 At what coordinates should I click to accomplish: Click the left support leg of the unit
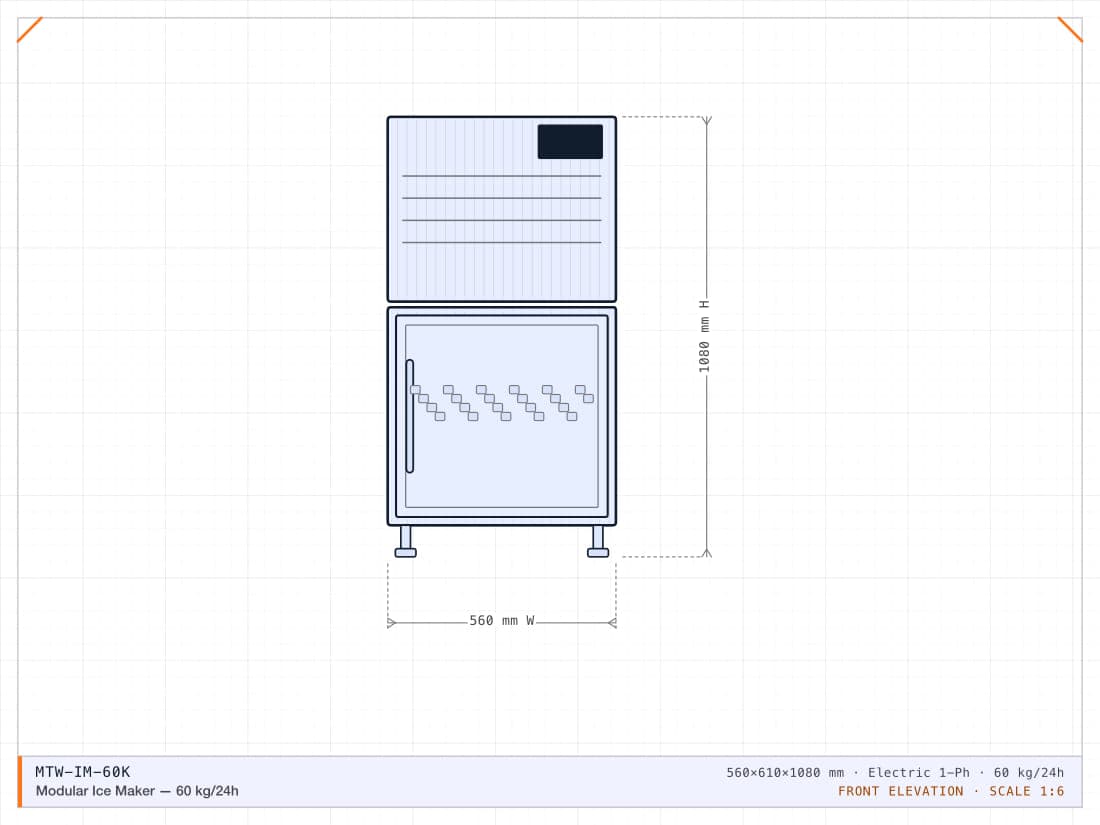click(405, 541)
